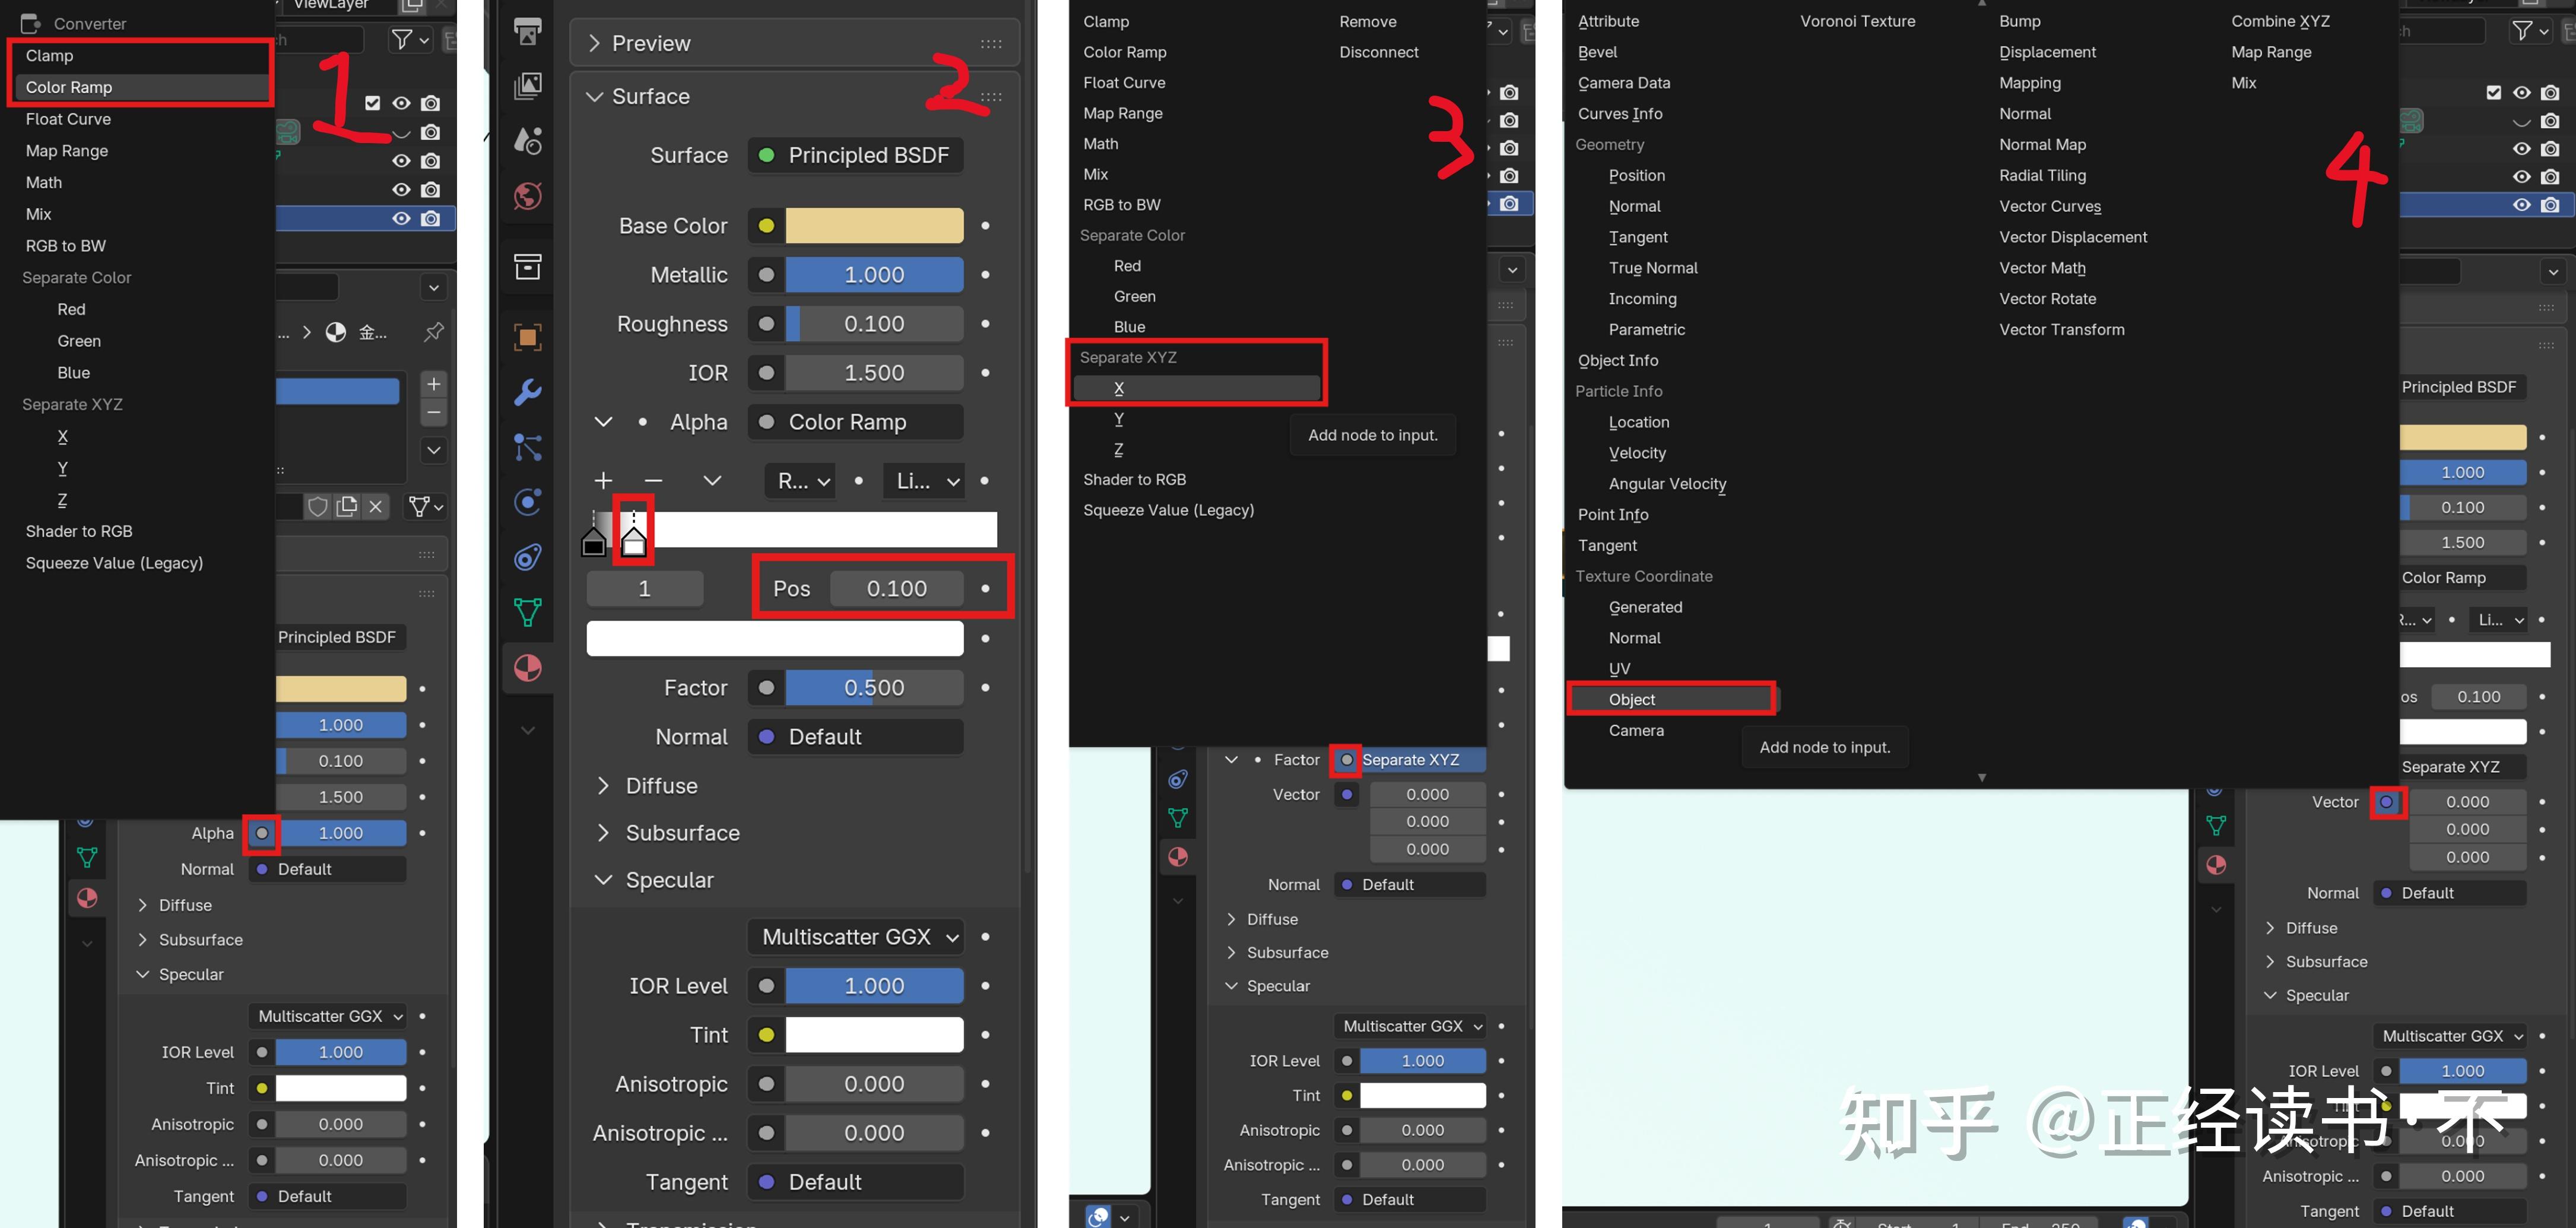
Task: Click the plus button to add a color stop
Action: pyautogui.click(x=603, y=481)
